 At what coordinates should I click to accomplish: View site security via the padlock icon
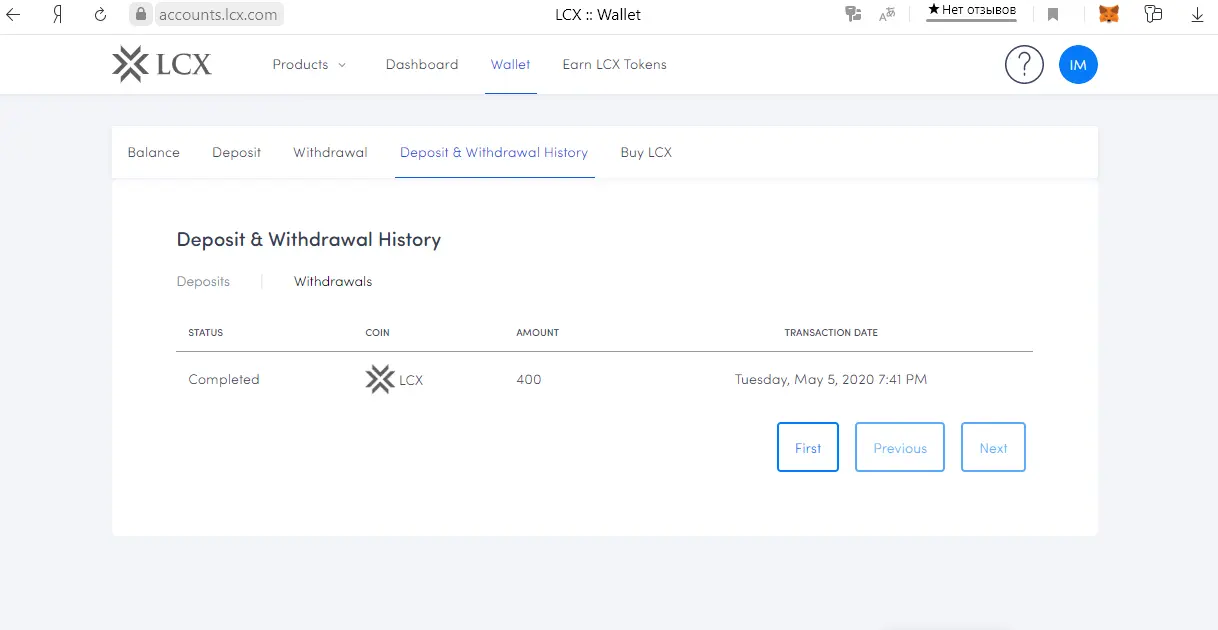[x=141, y=15]
